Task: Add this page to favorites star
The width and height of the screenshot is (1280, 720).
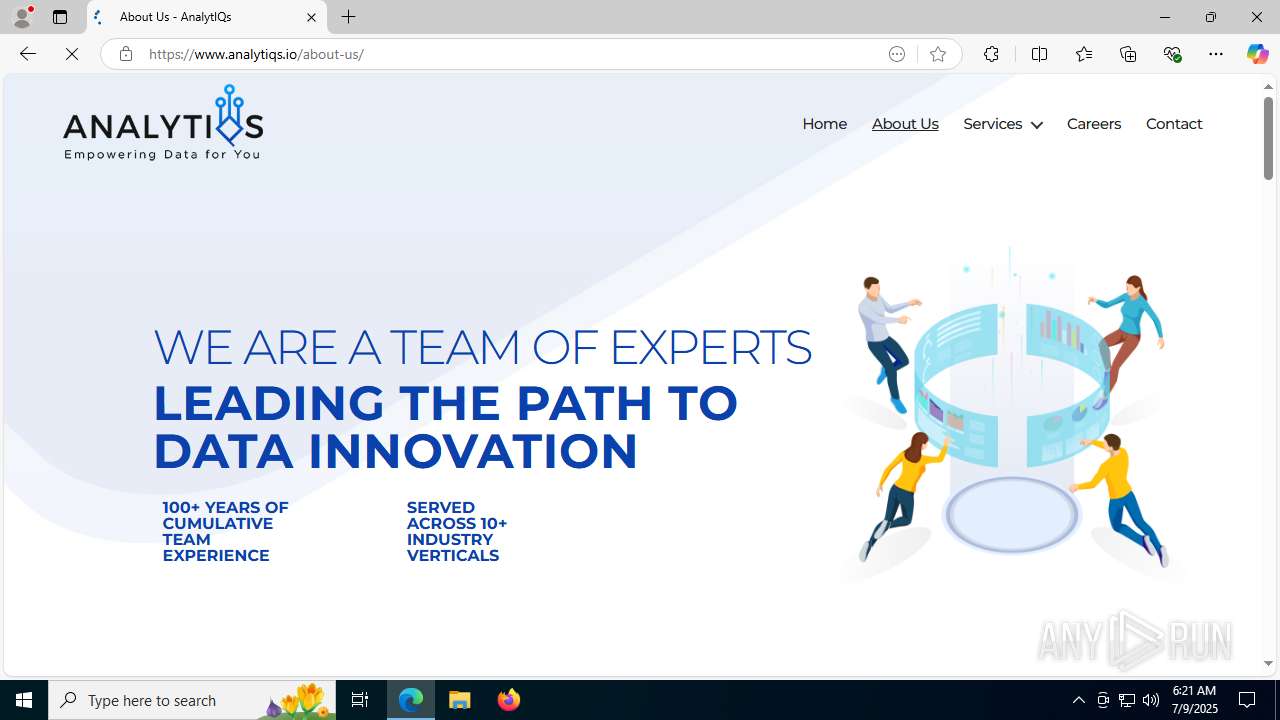Action: pyautogui.click(x=938, y=54)
